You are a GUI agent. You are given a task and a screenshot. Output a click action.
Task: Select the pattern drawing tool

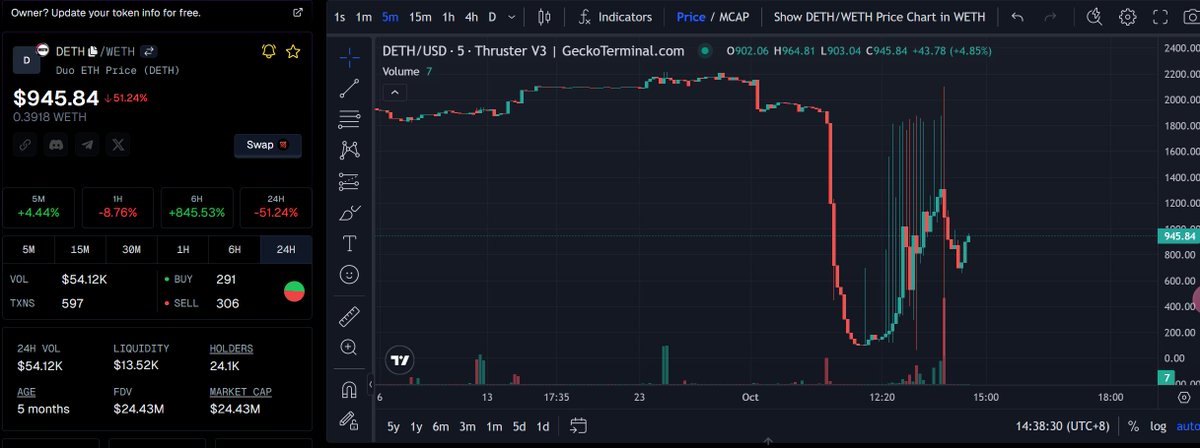[349, 150]
